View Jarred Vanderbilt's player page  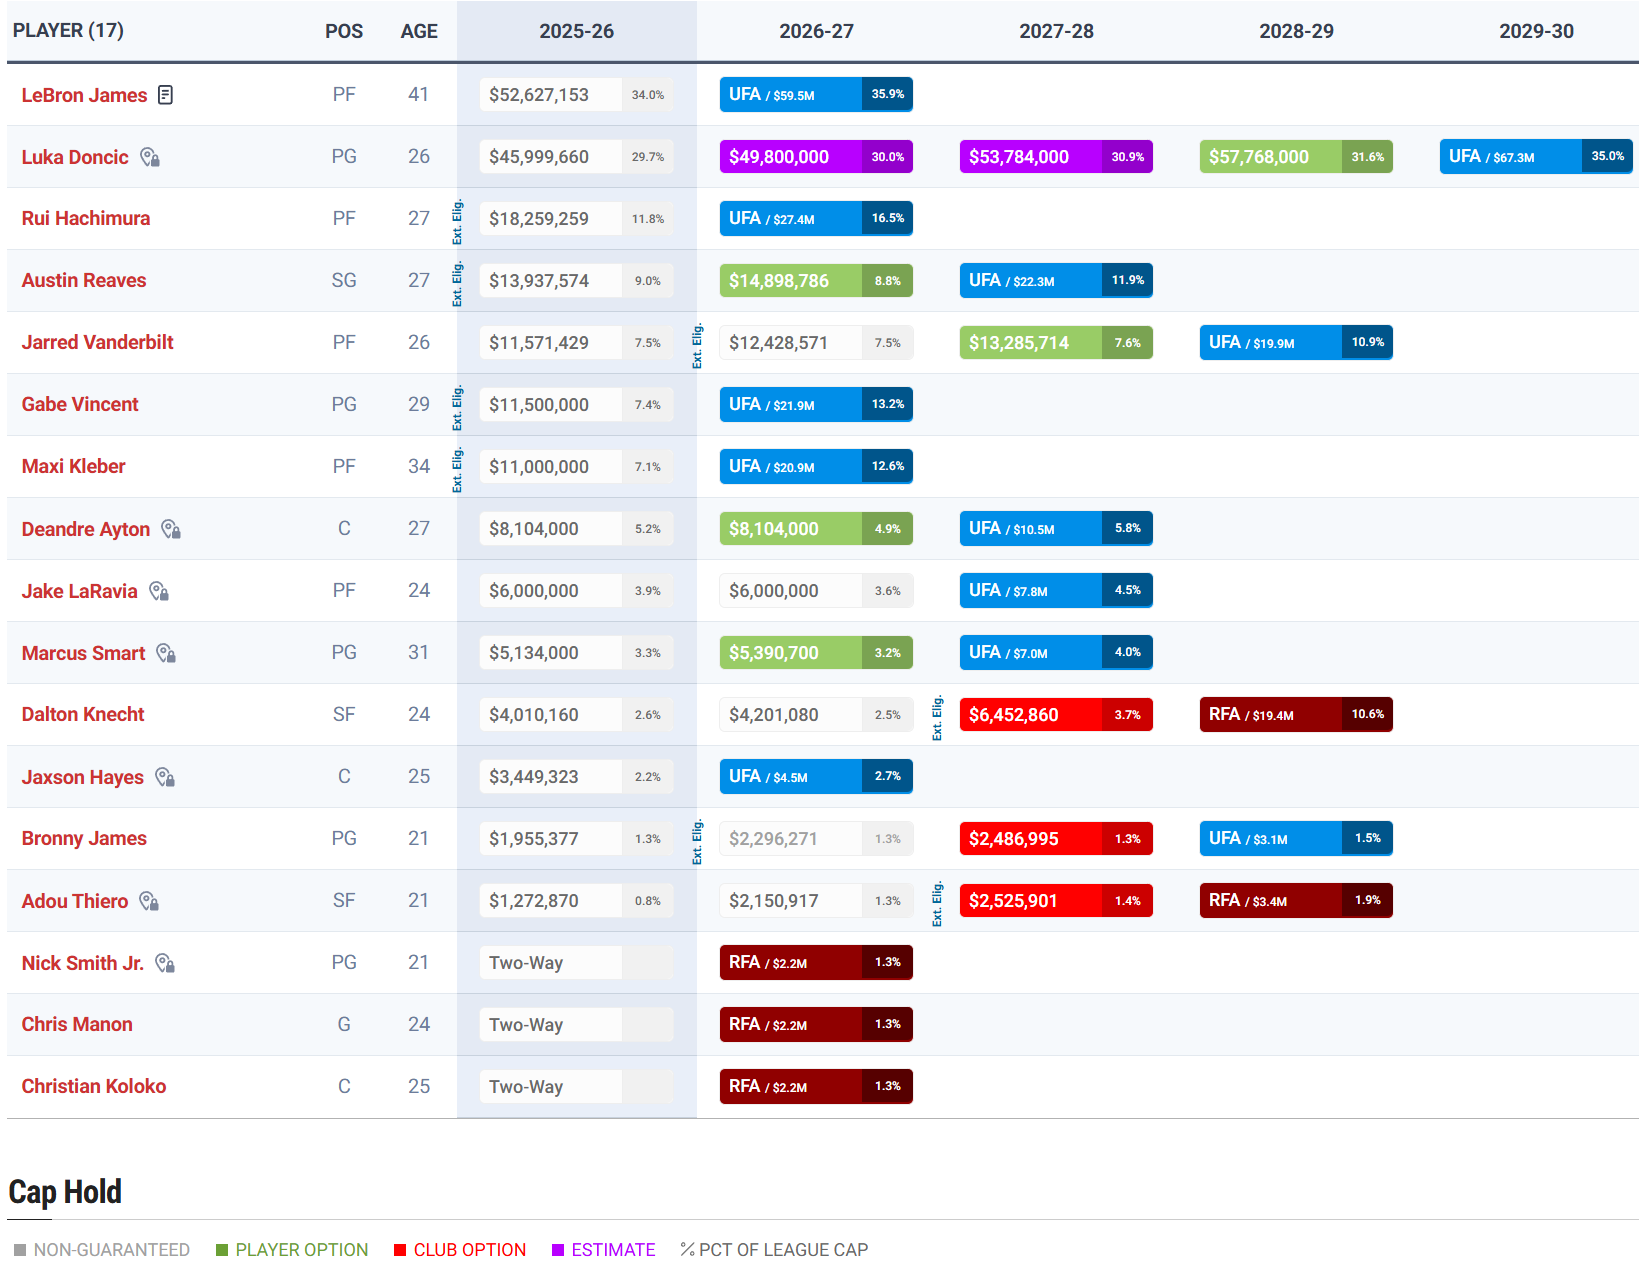(x=98, y=343)
